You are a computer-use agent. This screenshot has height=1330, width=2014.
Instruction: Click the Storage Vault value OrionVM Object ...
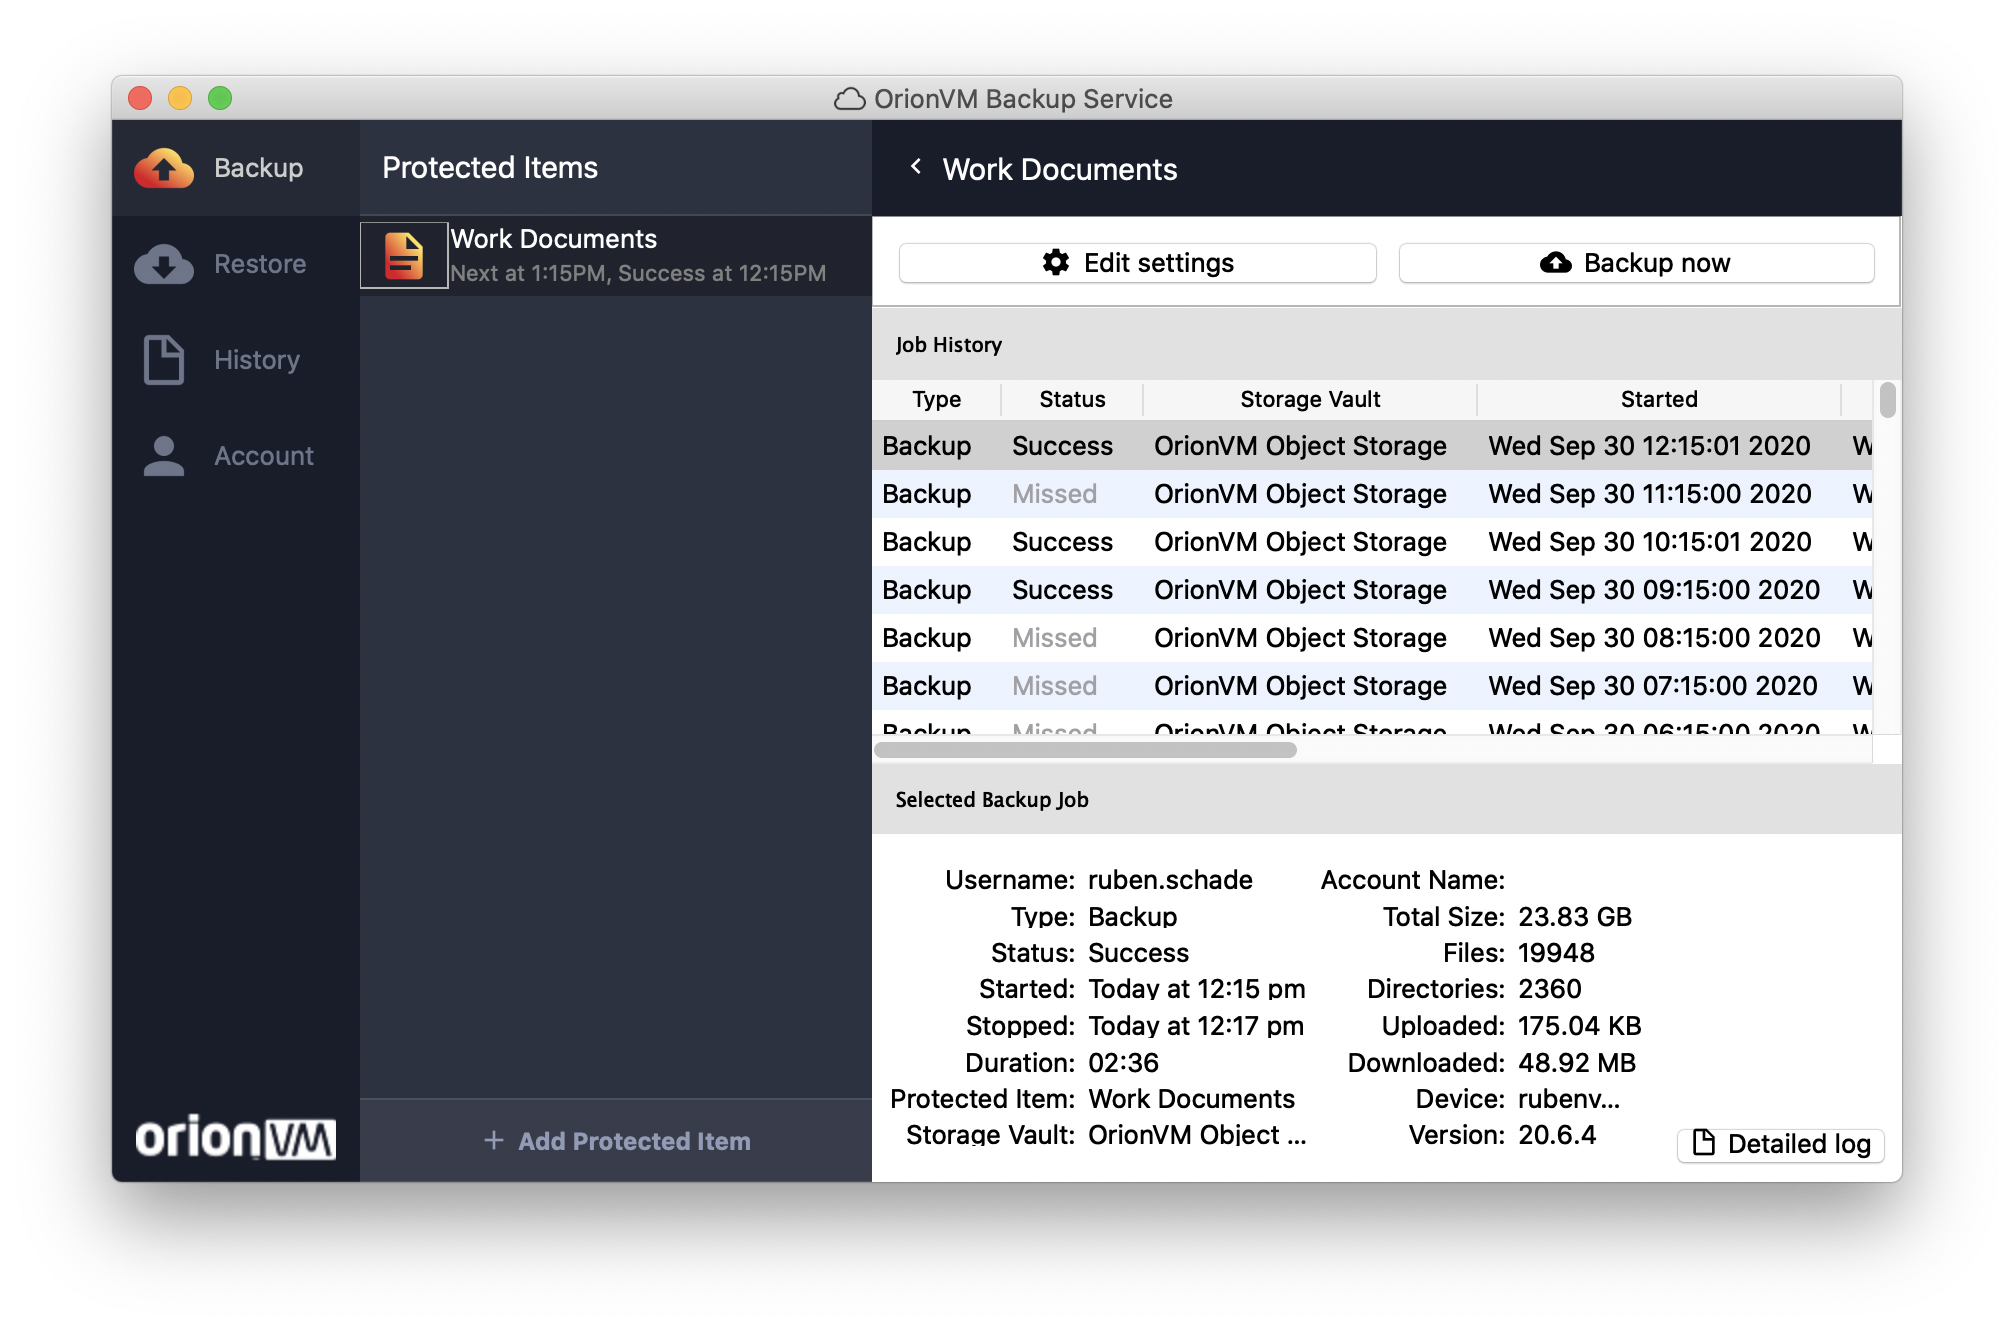click(x=1197, y=1135)
